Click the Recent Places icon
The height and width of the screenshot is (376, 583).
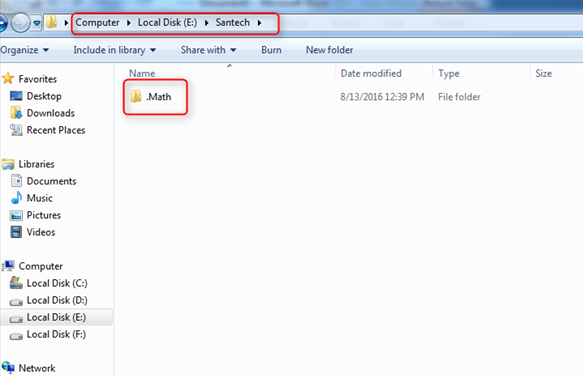16,130
